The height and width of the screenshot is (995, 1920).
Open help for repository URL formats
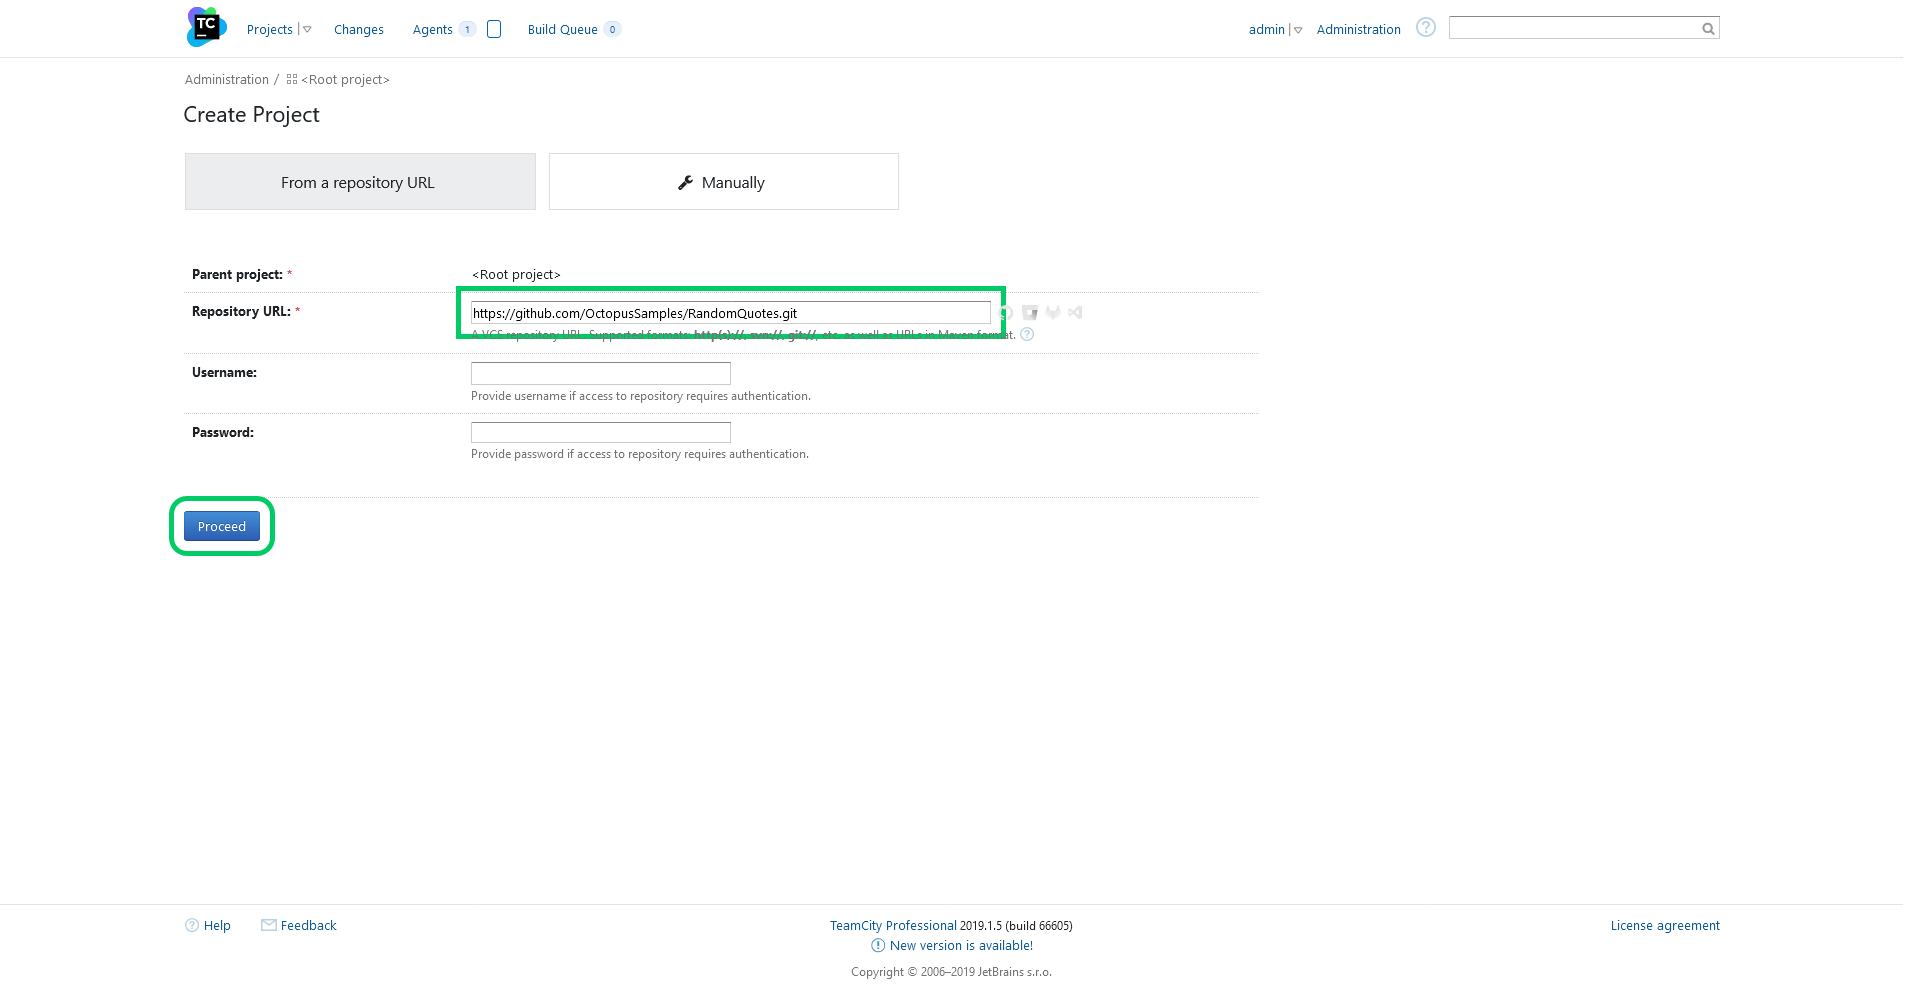(x=1027, y=335)
